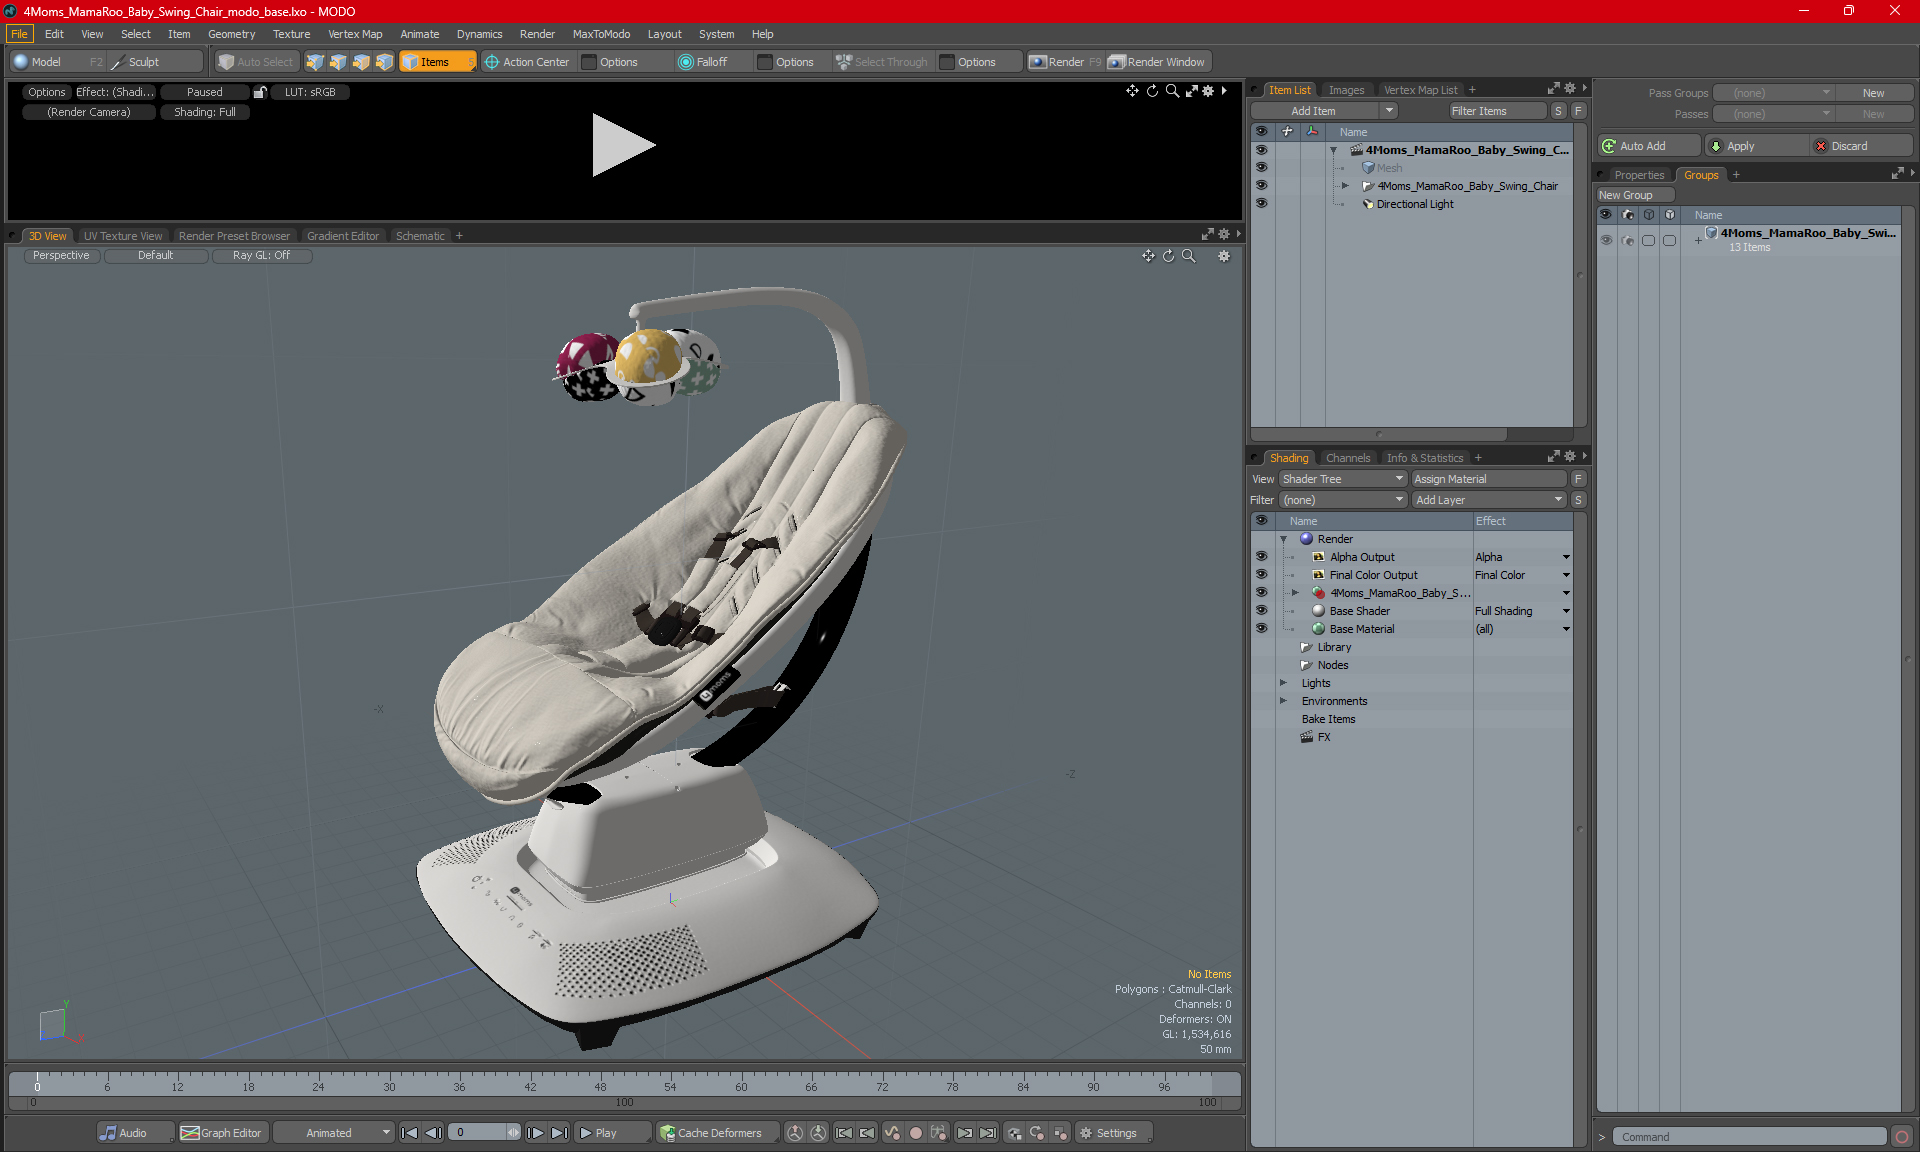Go to first frame
Image resolution: width=1920 pixels, height=1152 pixels.
(409, 1133)
